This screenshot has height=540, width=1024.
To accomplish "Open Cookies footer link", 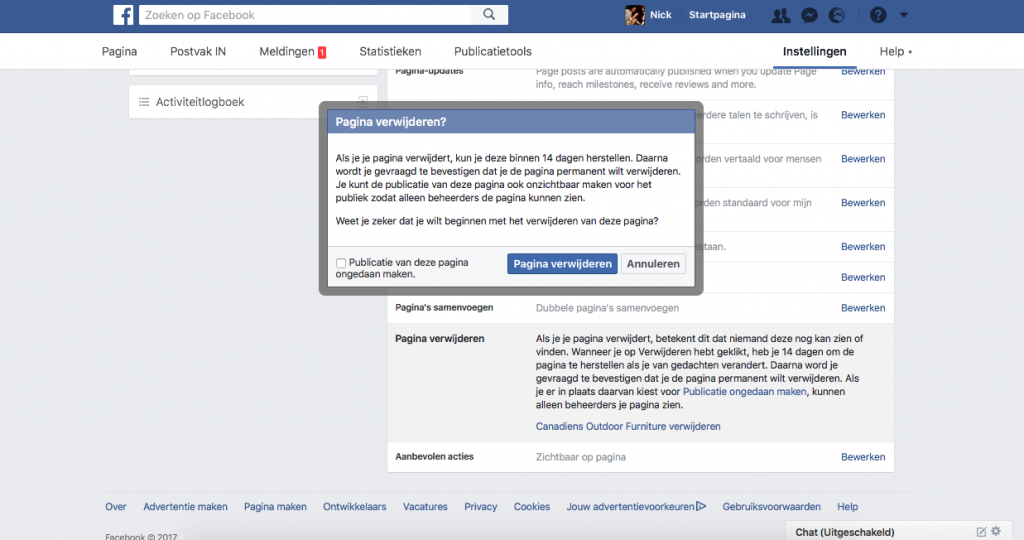I will pyautogui.click(x=532, y=507).
